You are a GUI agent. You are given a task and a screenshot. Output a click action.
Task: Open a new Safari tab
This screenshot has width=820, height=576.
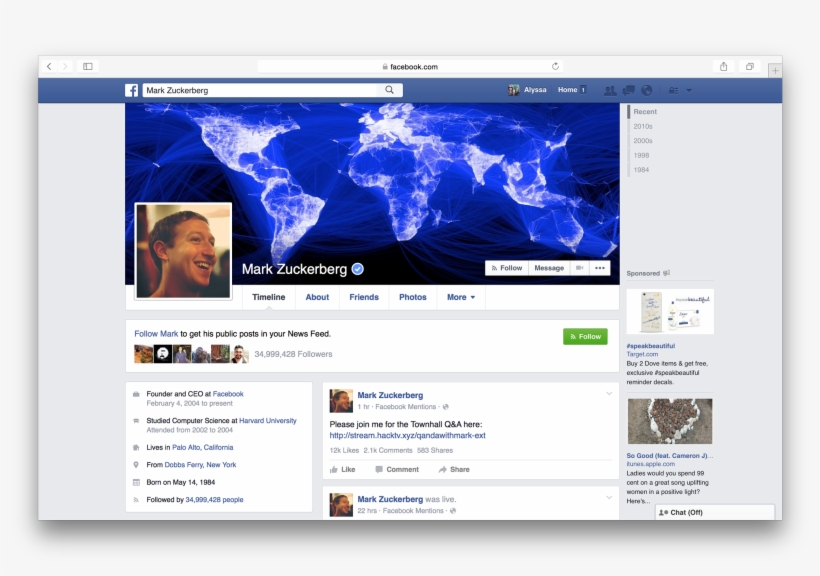(x=775, y=70)
